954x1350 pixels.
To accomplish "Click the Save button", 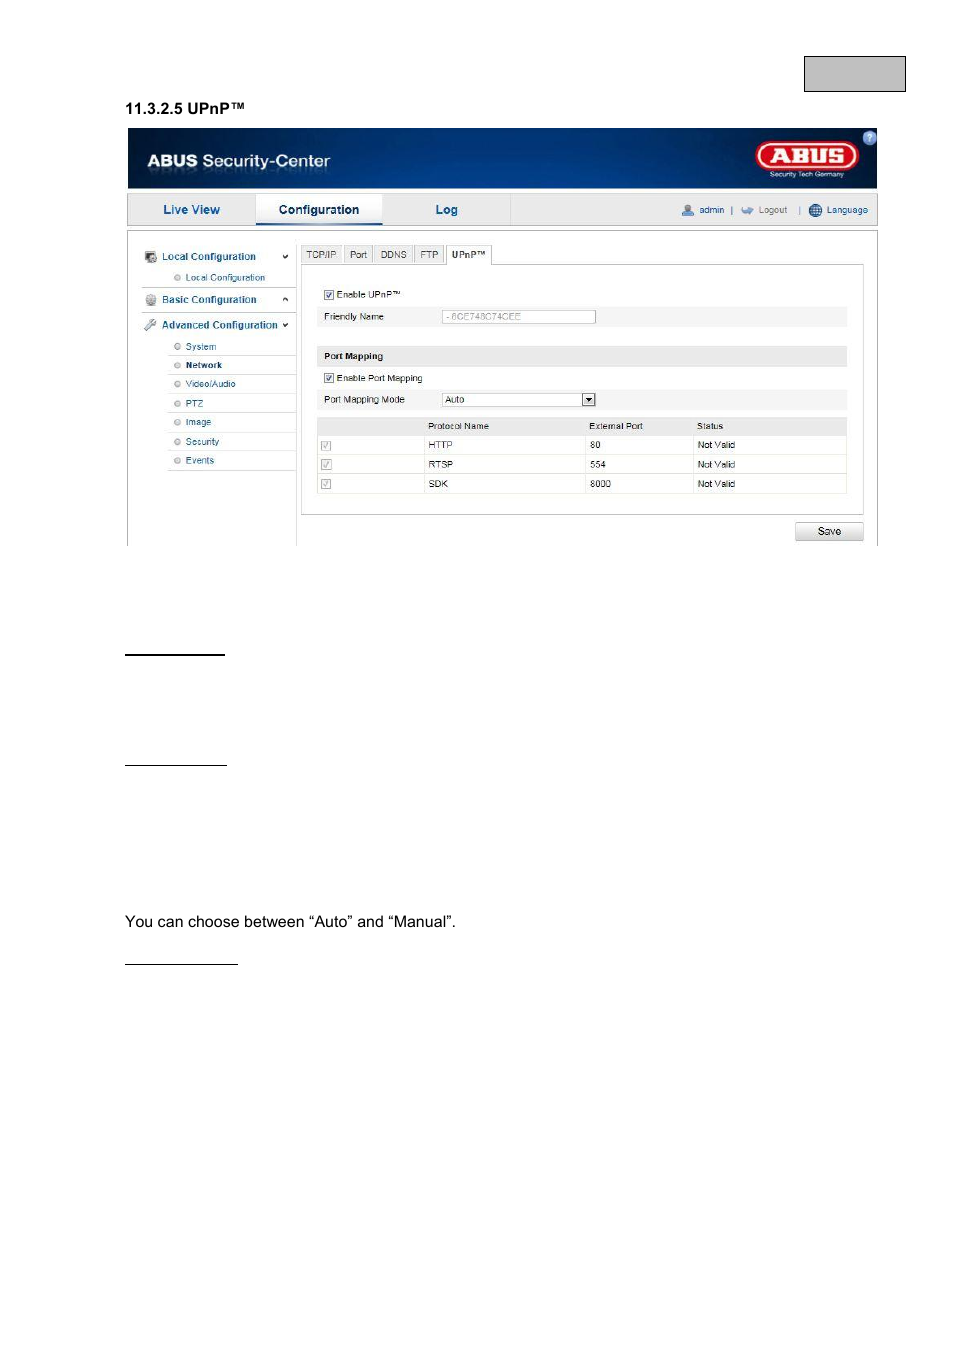I will pos(829,532).
